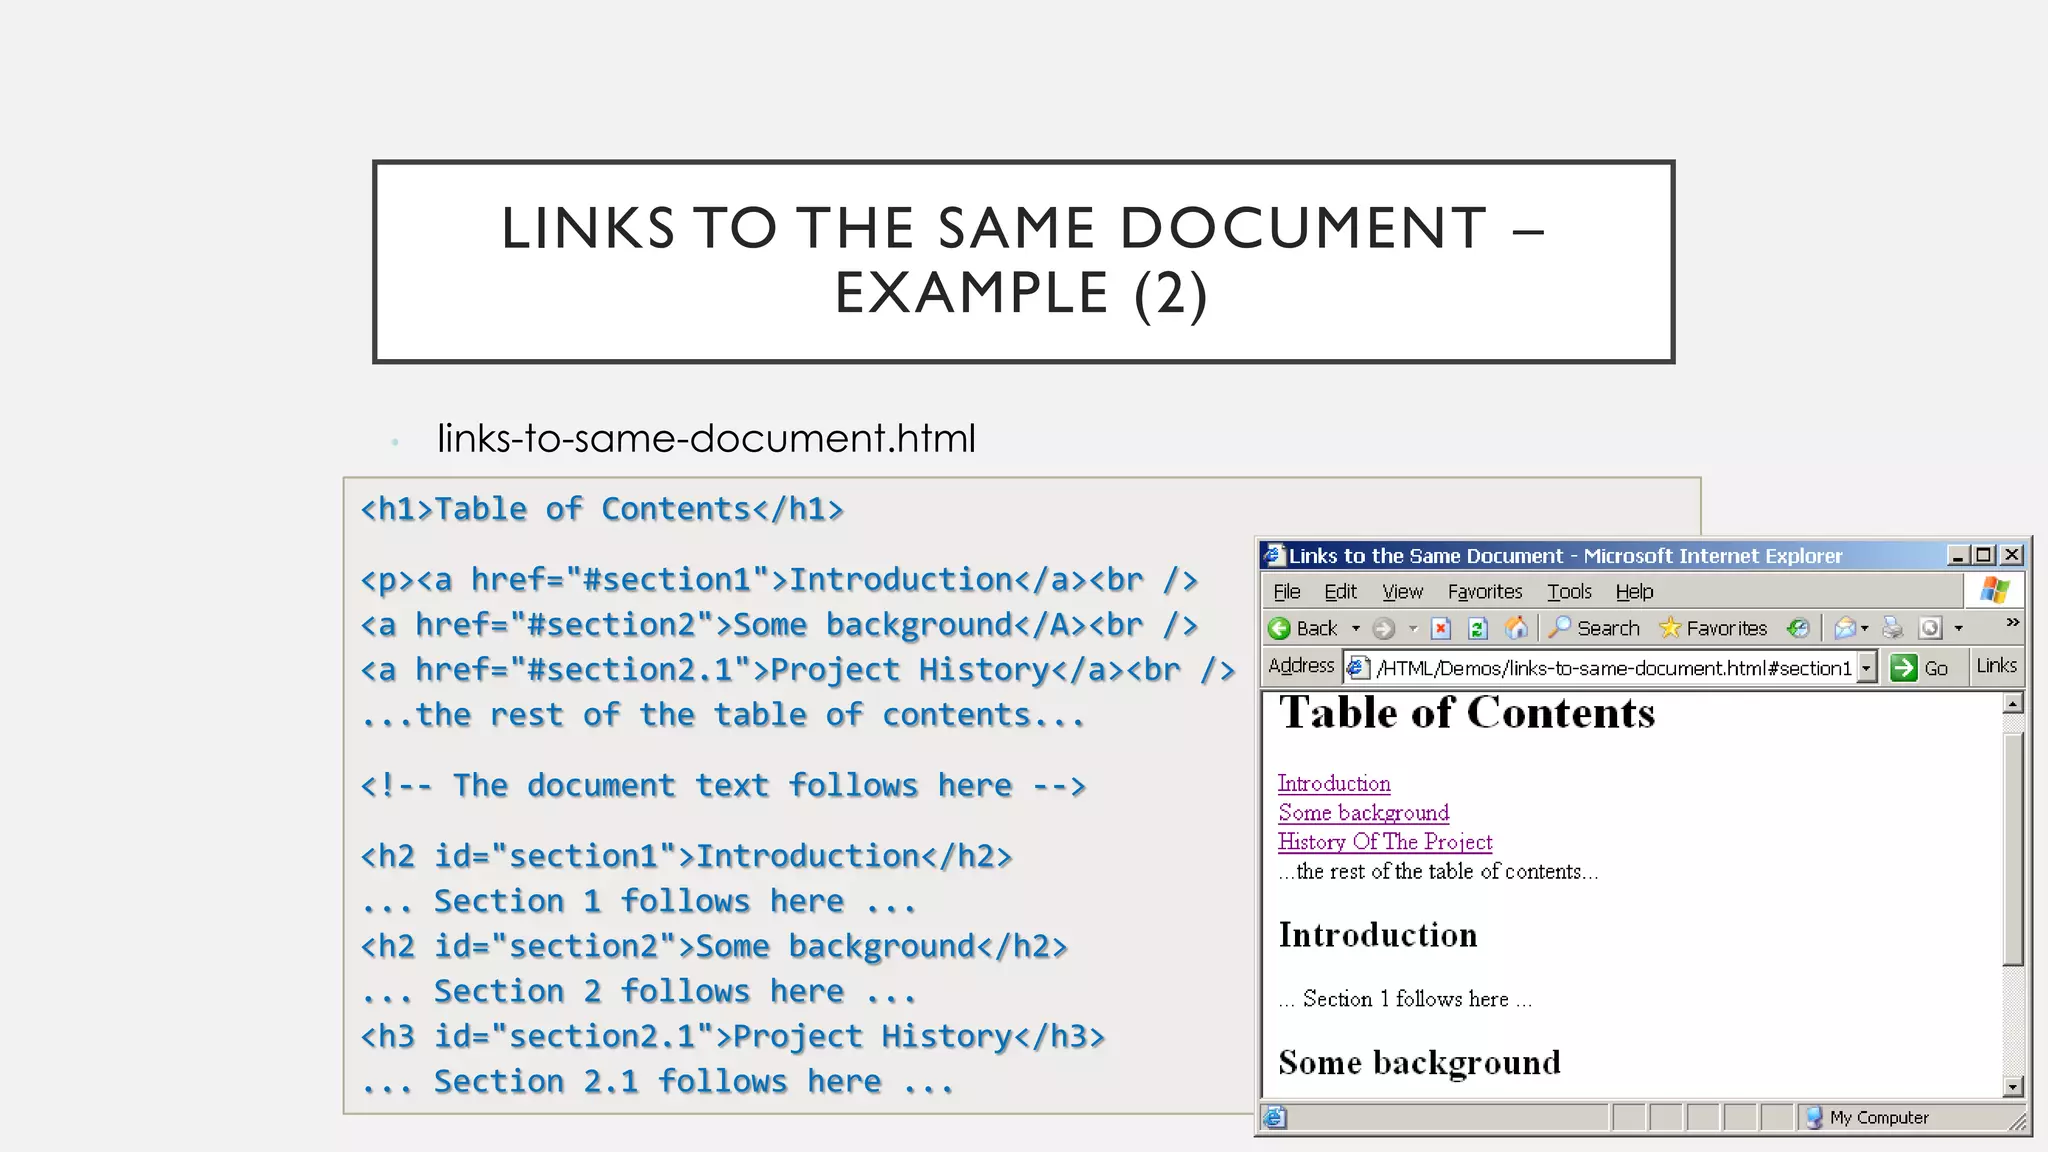Click the 'Some background' page heading
Viewport: 2048px width, 1152px height.
point(1419,1062)
